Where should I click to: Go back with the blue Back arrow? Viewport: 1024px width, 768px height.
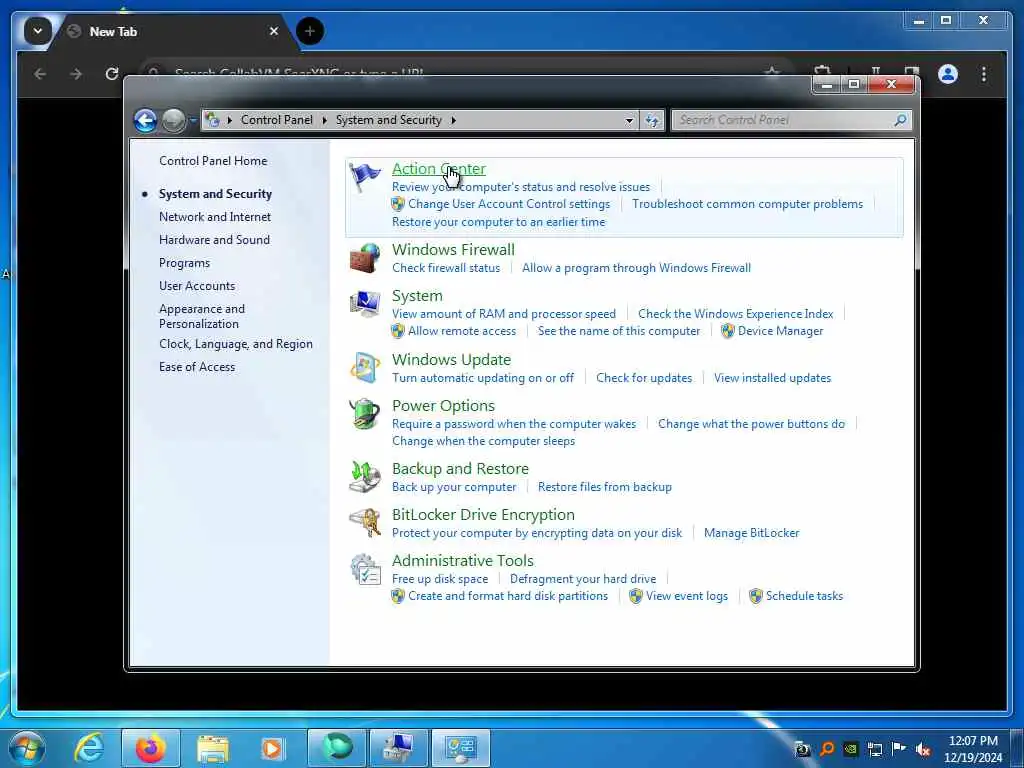pyautogui.click(x=146, y=120)
